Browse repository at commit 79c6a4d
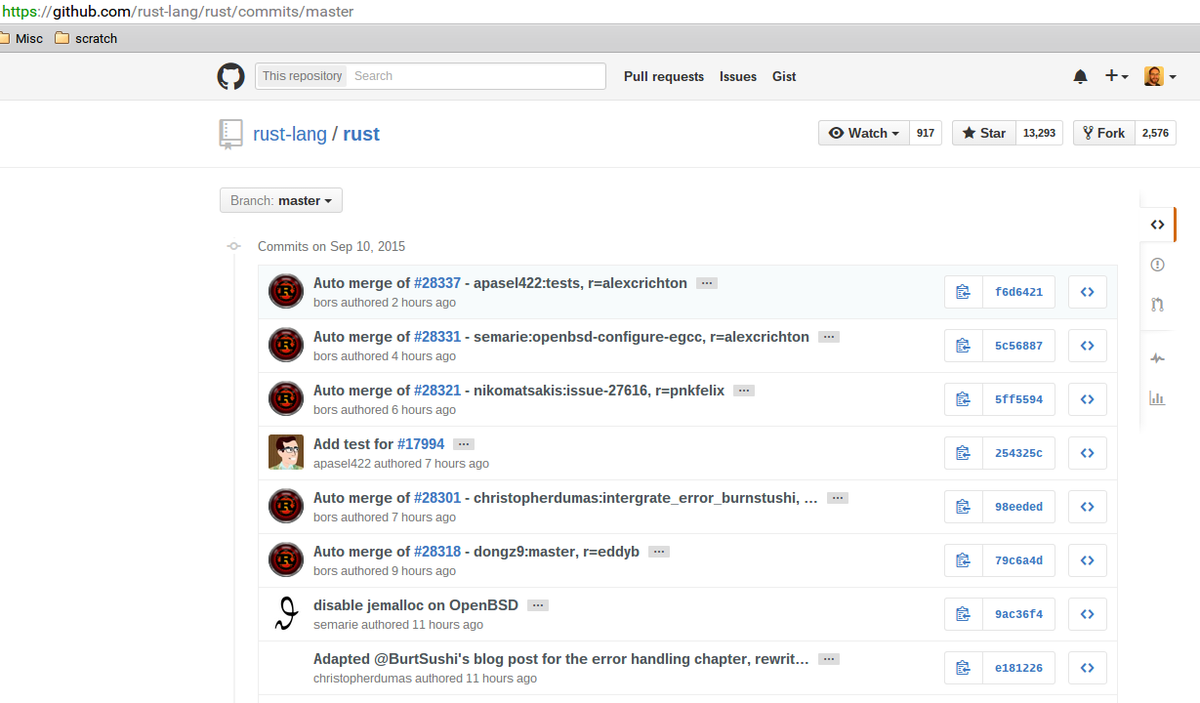The image size is (1200, 703). [x=1087, y=560]
